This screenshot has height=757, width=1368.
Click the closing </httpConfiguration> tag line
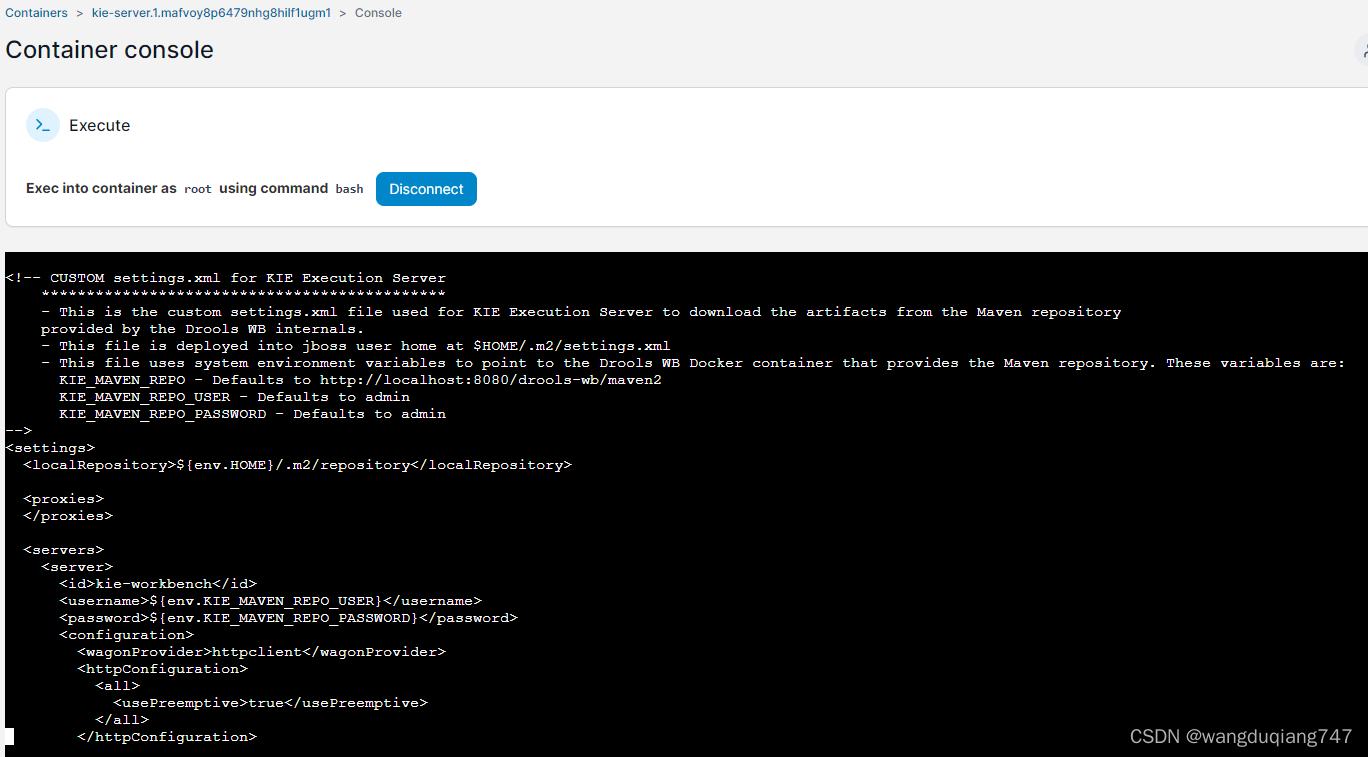point(167,737)
